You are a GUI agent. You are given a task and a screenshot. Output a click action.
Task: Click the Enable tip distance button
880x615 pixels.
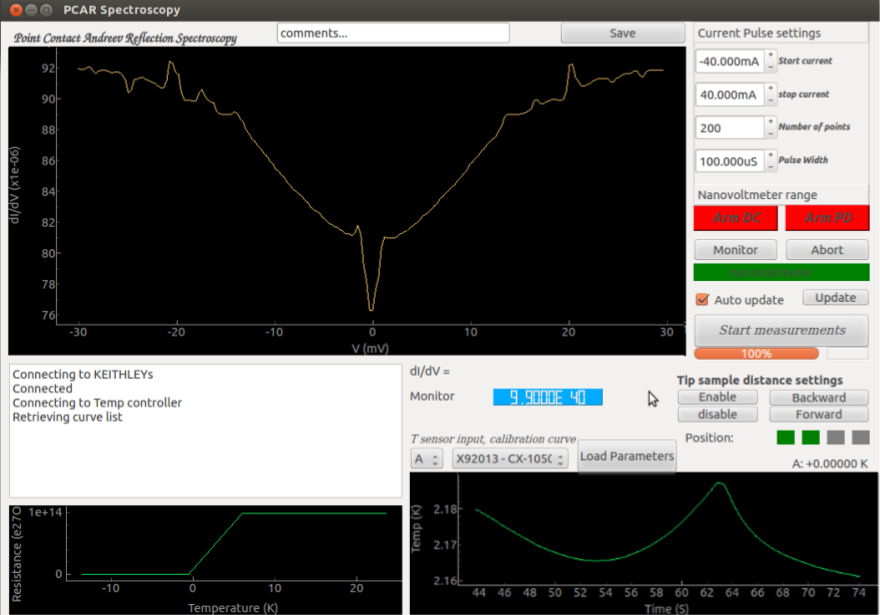click(x=717, y=397)
